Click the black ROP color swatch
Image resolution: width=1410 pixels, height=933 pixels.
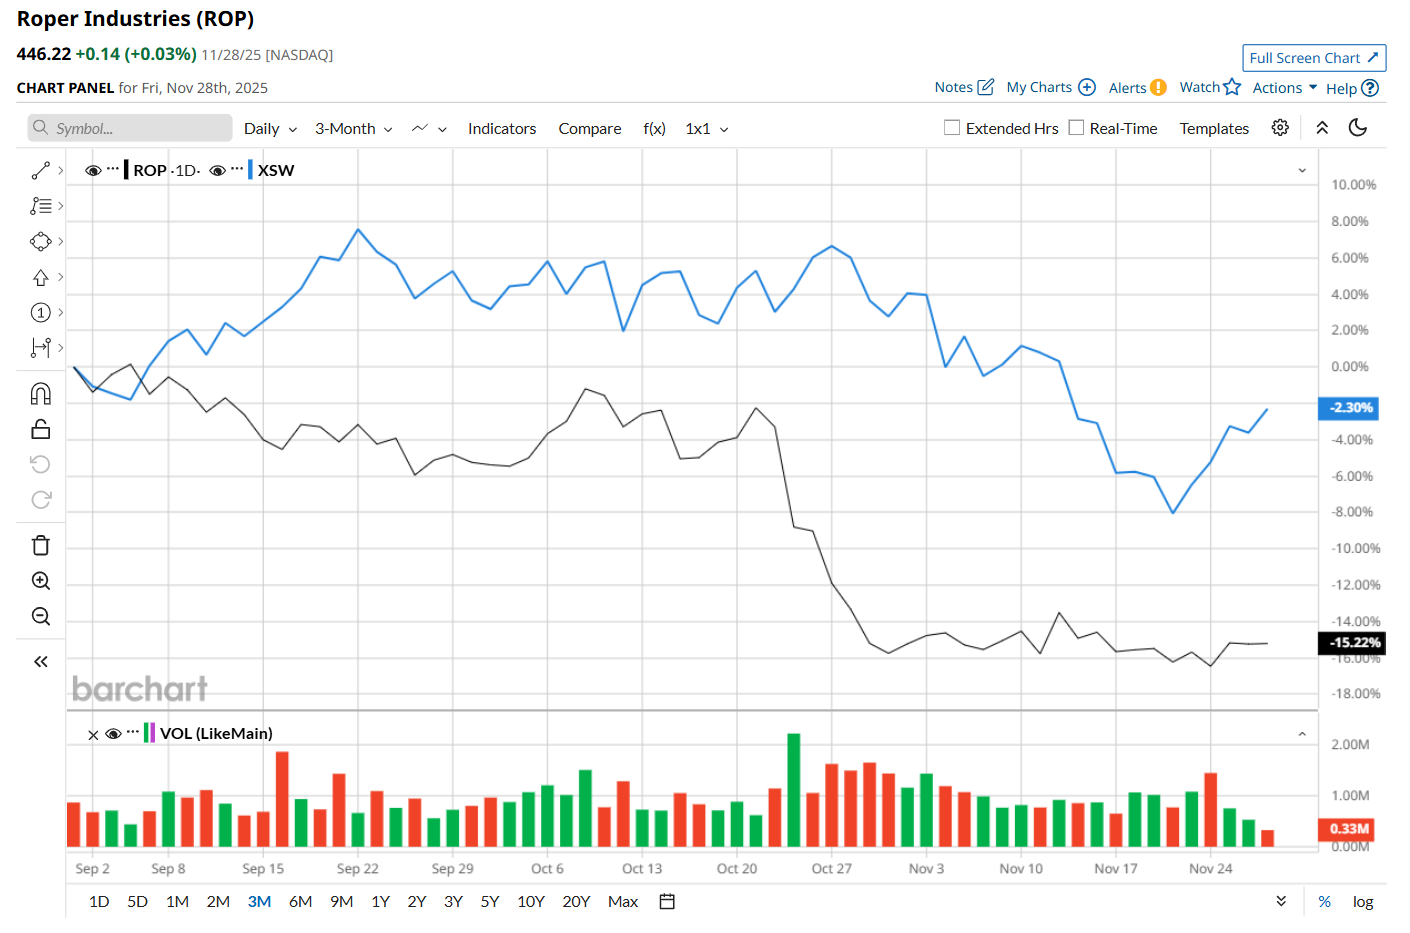(x=126, y=170)
